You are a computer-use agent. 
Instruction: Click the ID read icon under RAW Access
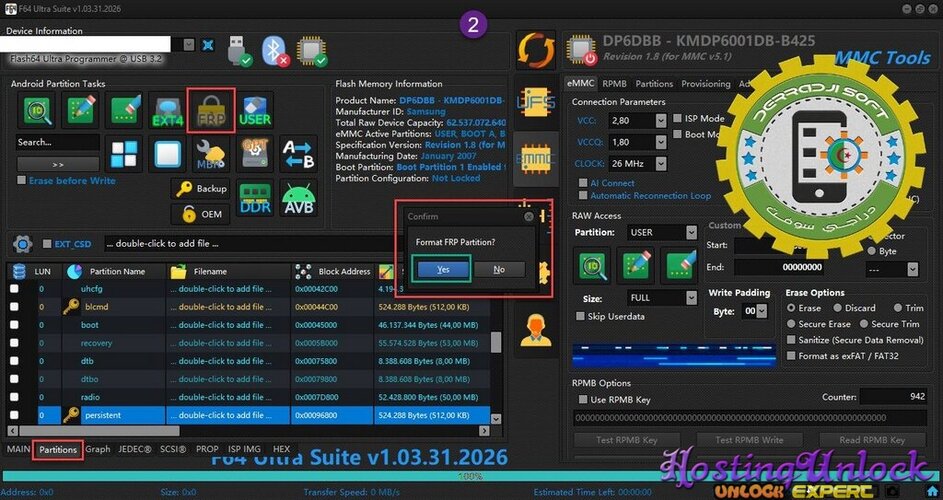tap(592, 265)
